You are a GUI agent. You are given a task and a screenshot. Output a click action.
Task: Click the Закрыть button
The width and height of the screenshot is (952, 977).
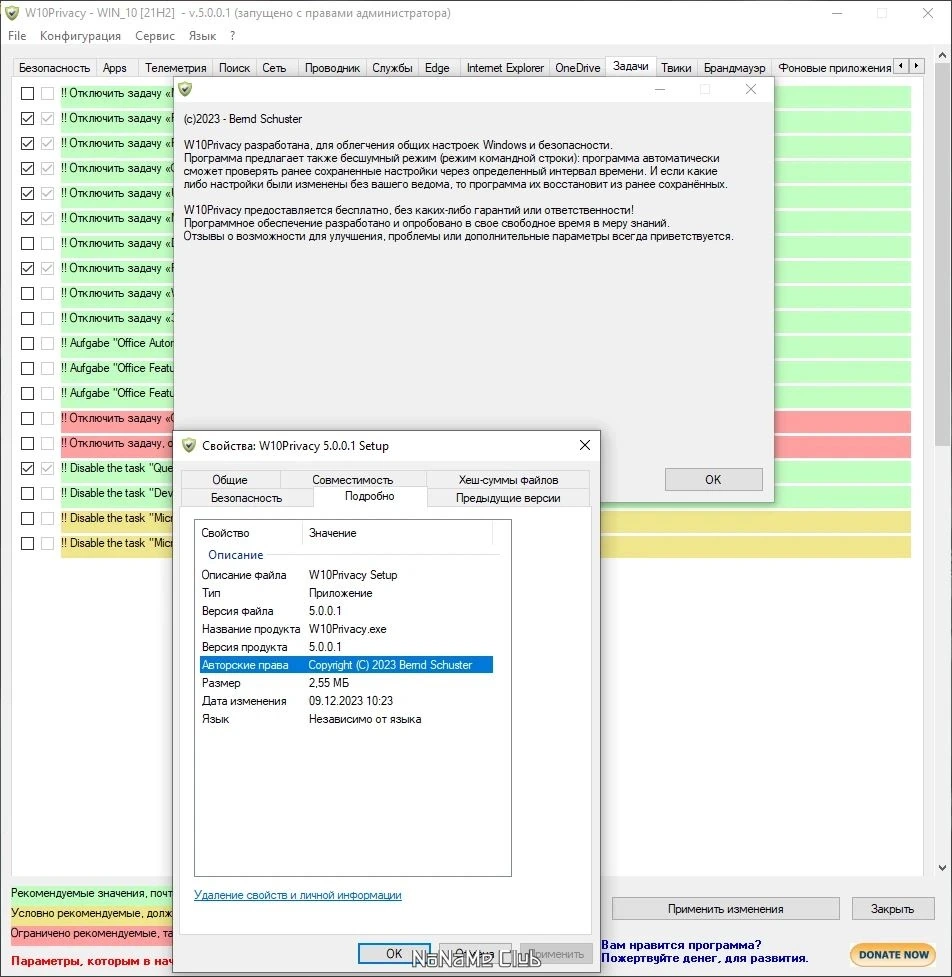tap(892, 909)
